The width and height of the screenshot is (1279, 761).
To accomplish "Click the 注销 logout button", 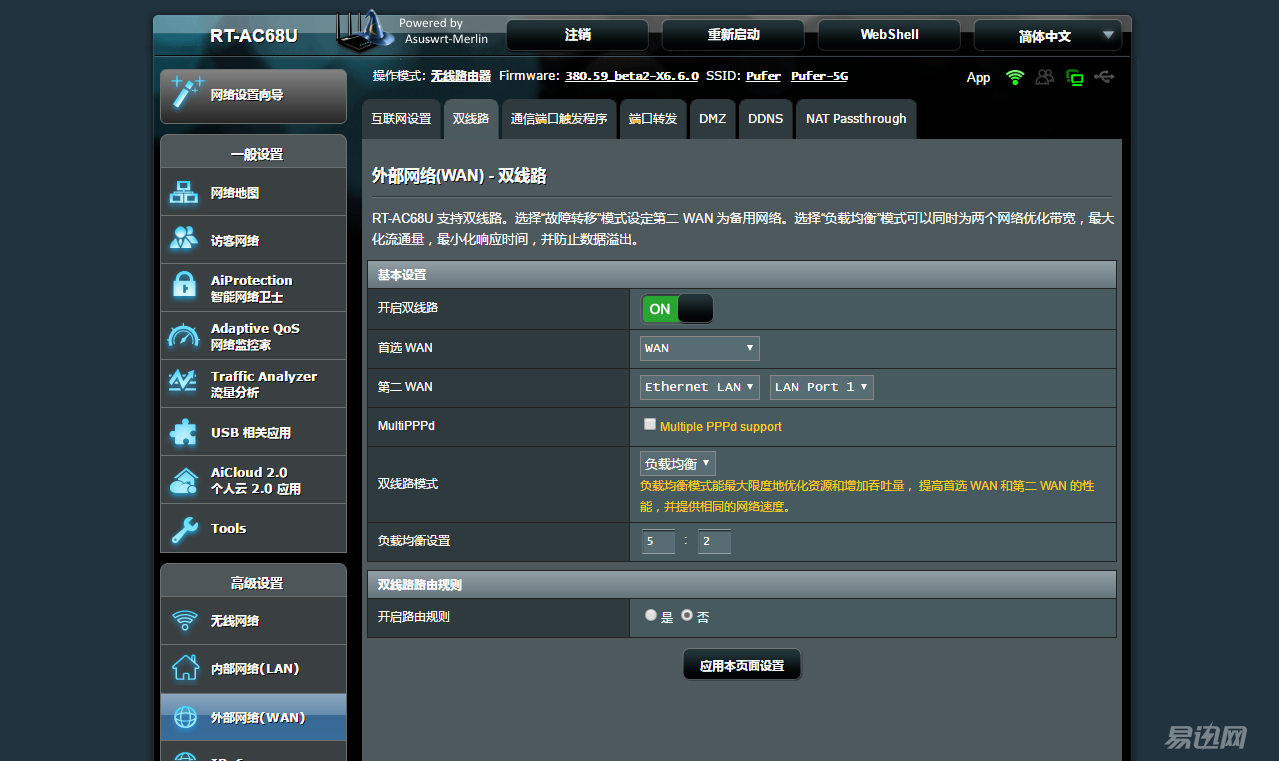I will point(578,35).
